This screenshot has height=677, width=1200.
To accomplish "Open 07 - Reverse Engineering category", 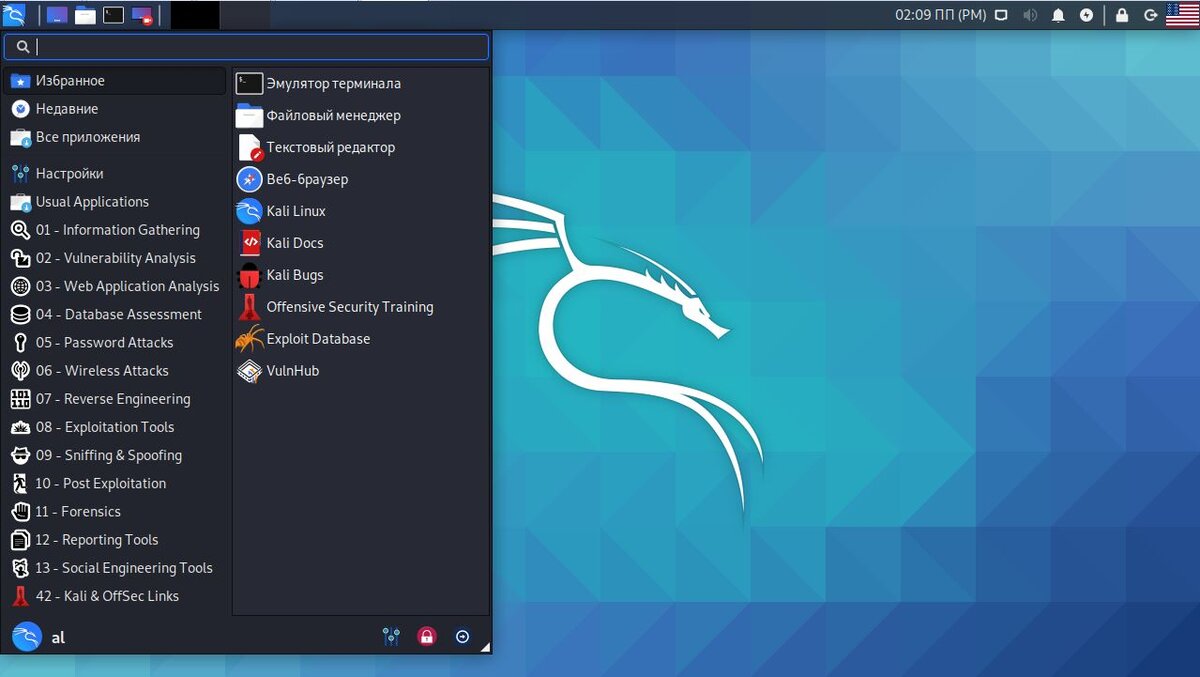I will point(116,399).
